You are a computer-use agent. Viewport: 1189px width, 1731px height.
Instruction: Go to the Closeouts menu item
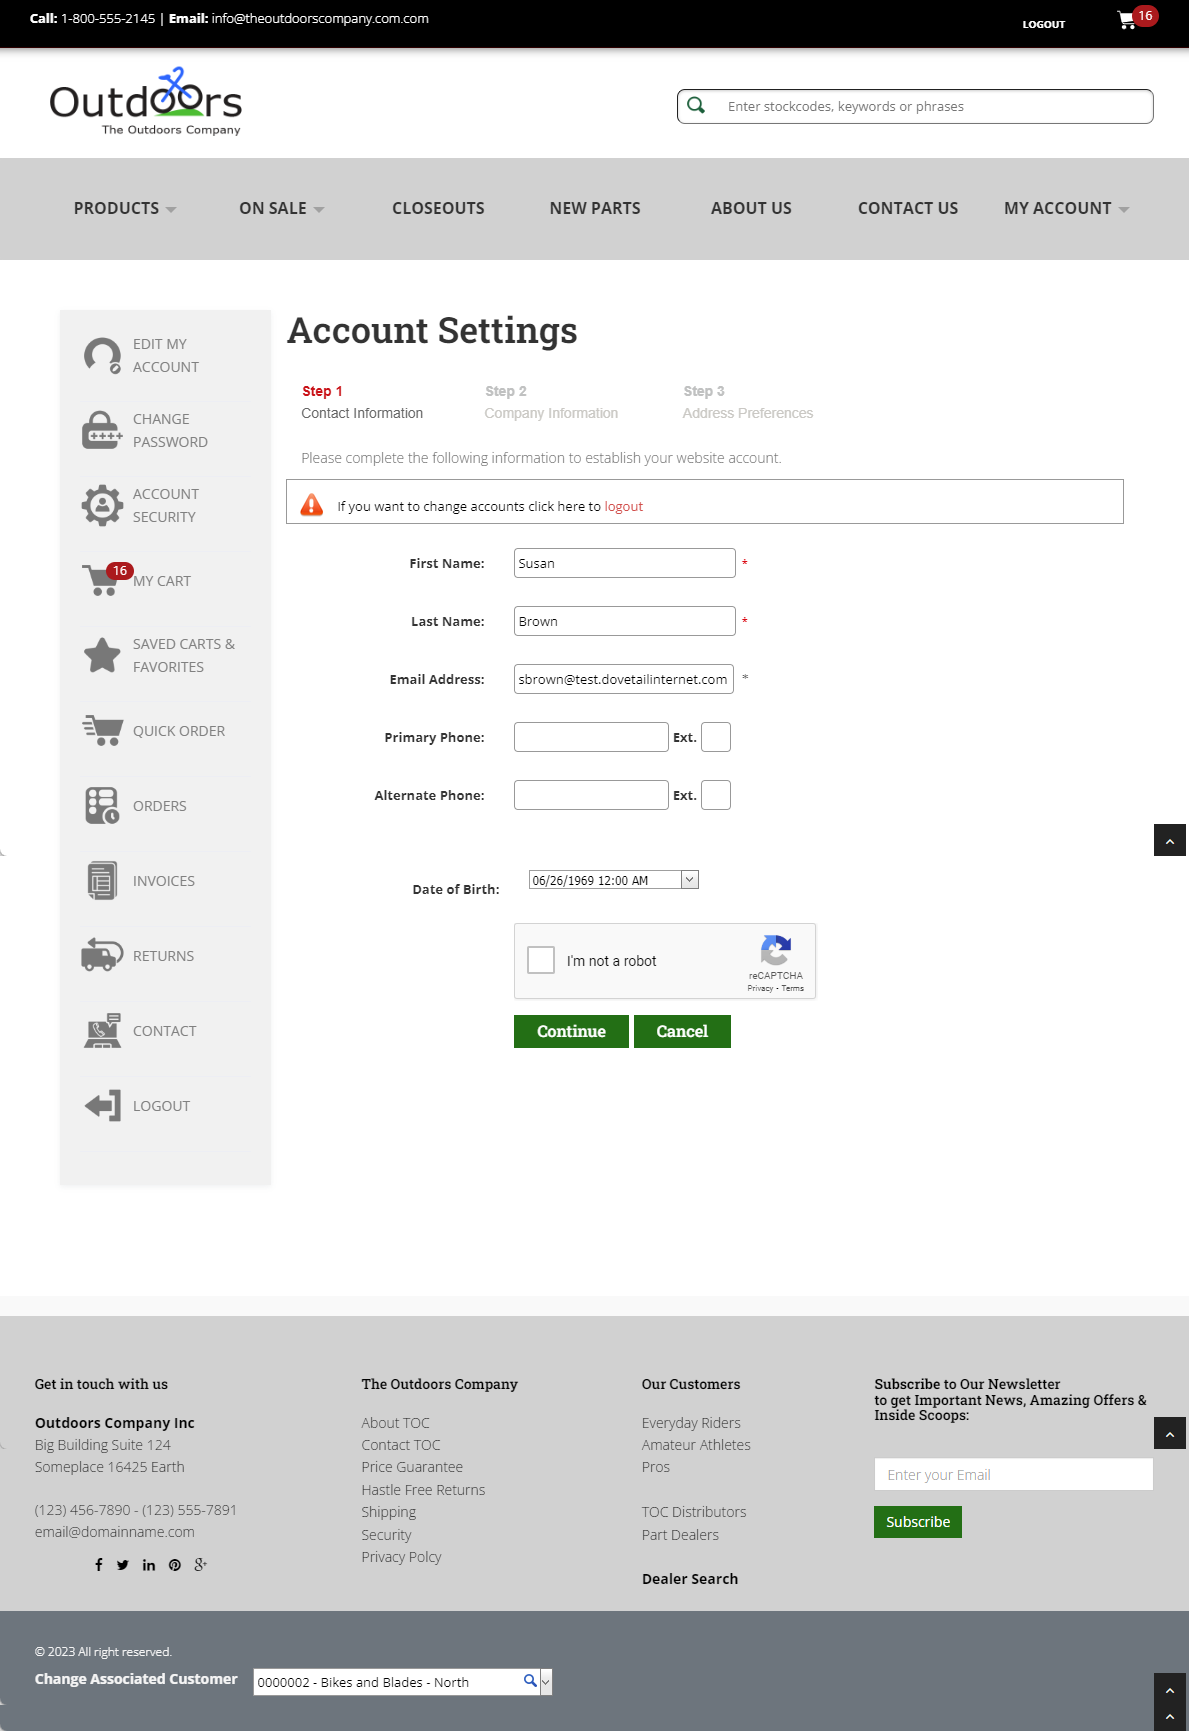pos(438,208)
